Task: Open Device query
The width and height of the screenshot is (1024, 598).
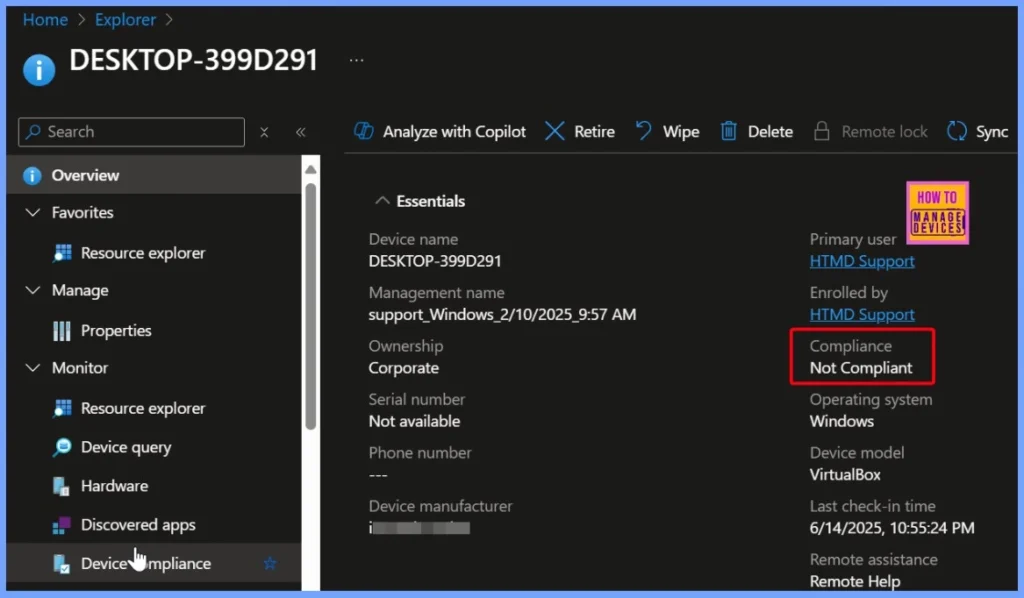Action: pos(125,448)
